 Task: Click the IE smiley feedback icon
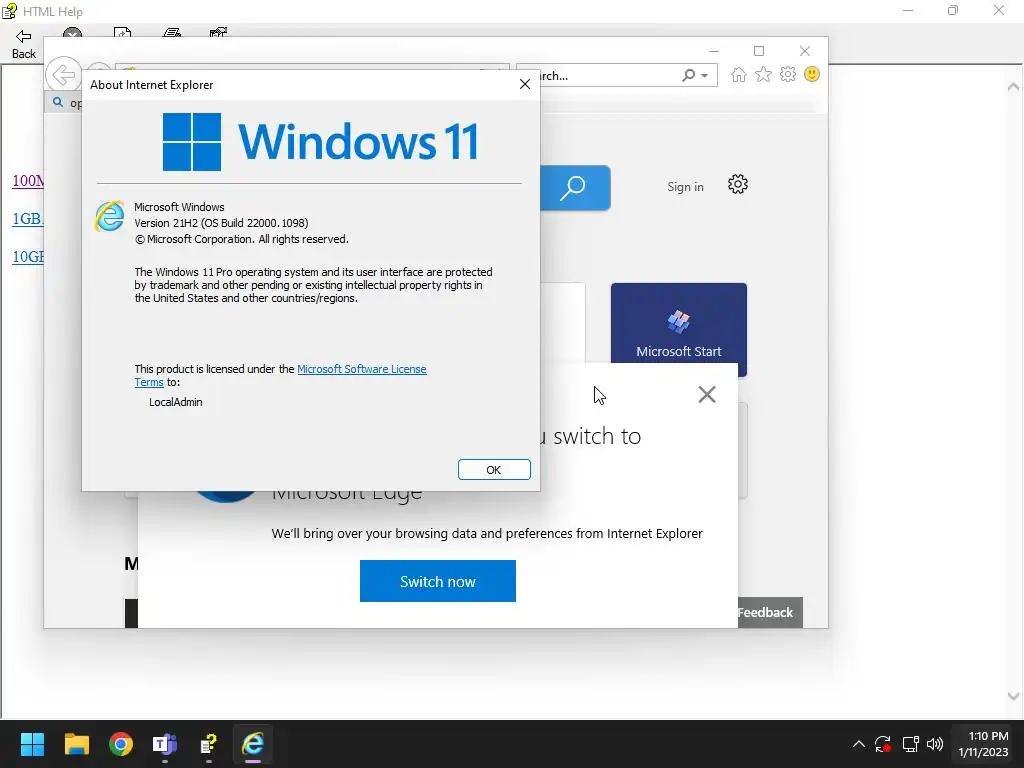812,74
